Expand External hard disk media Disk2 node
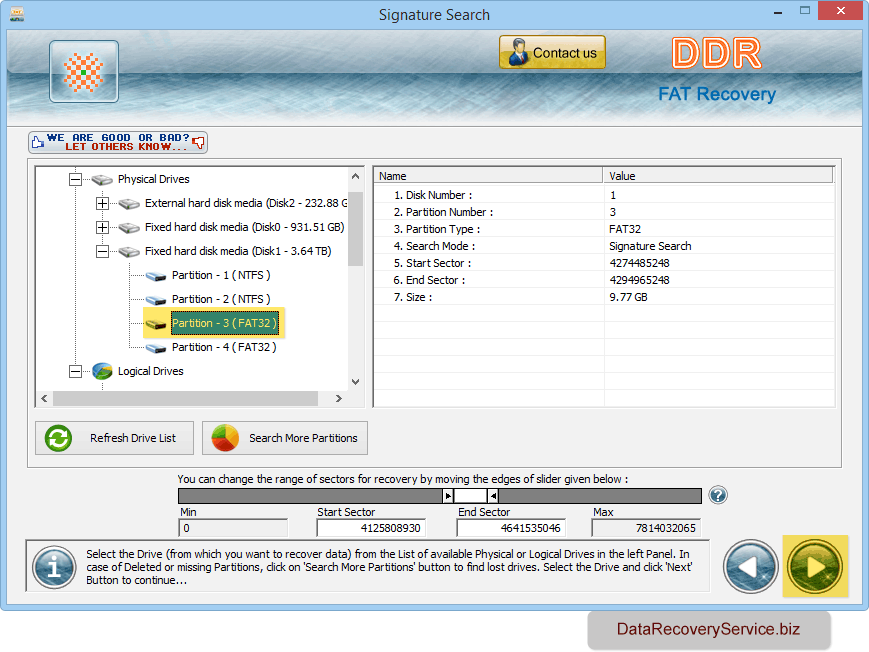Image resolution: width=869 pixels, height=652 pixels. (x=102, y=203)
